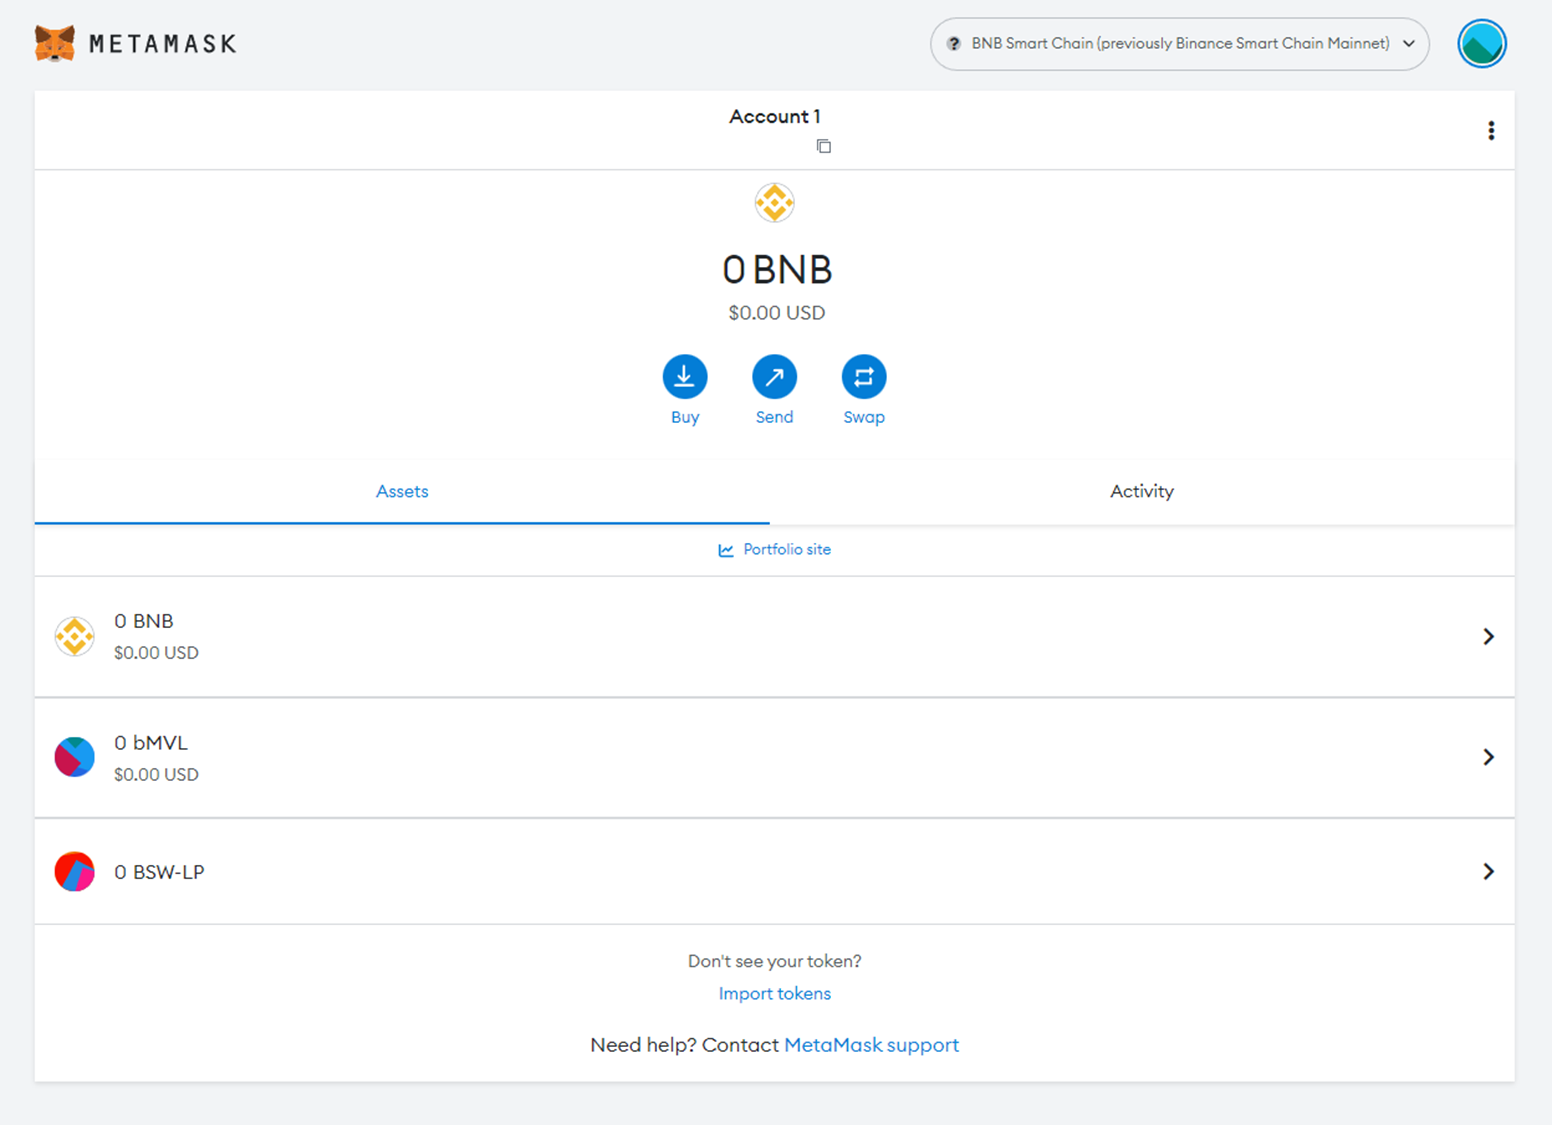Click the BNB coin icon in asset list
The width and height of the screenshot is (1552, 1125).
pyautogui.click(x=75, y=636)
